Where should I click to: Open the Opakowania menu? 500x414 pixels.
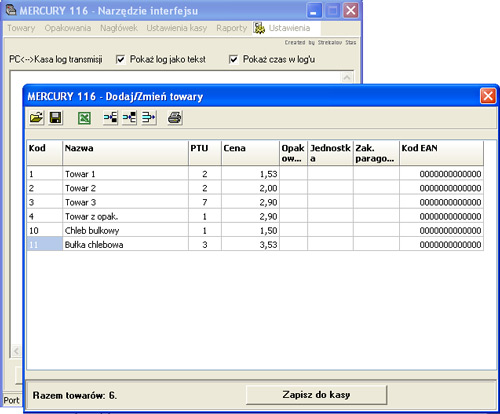[68, 28]
